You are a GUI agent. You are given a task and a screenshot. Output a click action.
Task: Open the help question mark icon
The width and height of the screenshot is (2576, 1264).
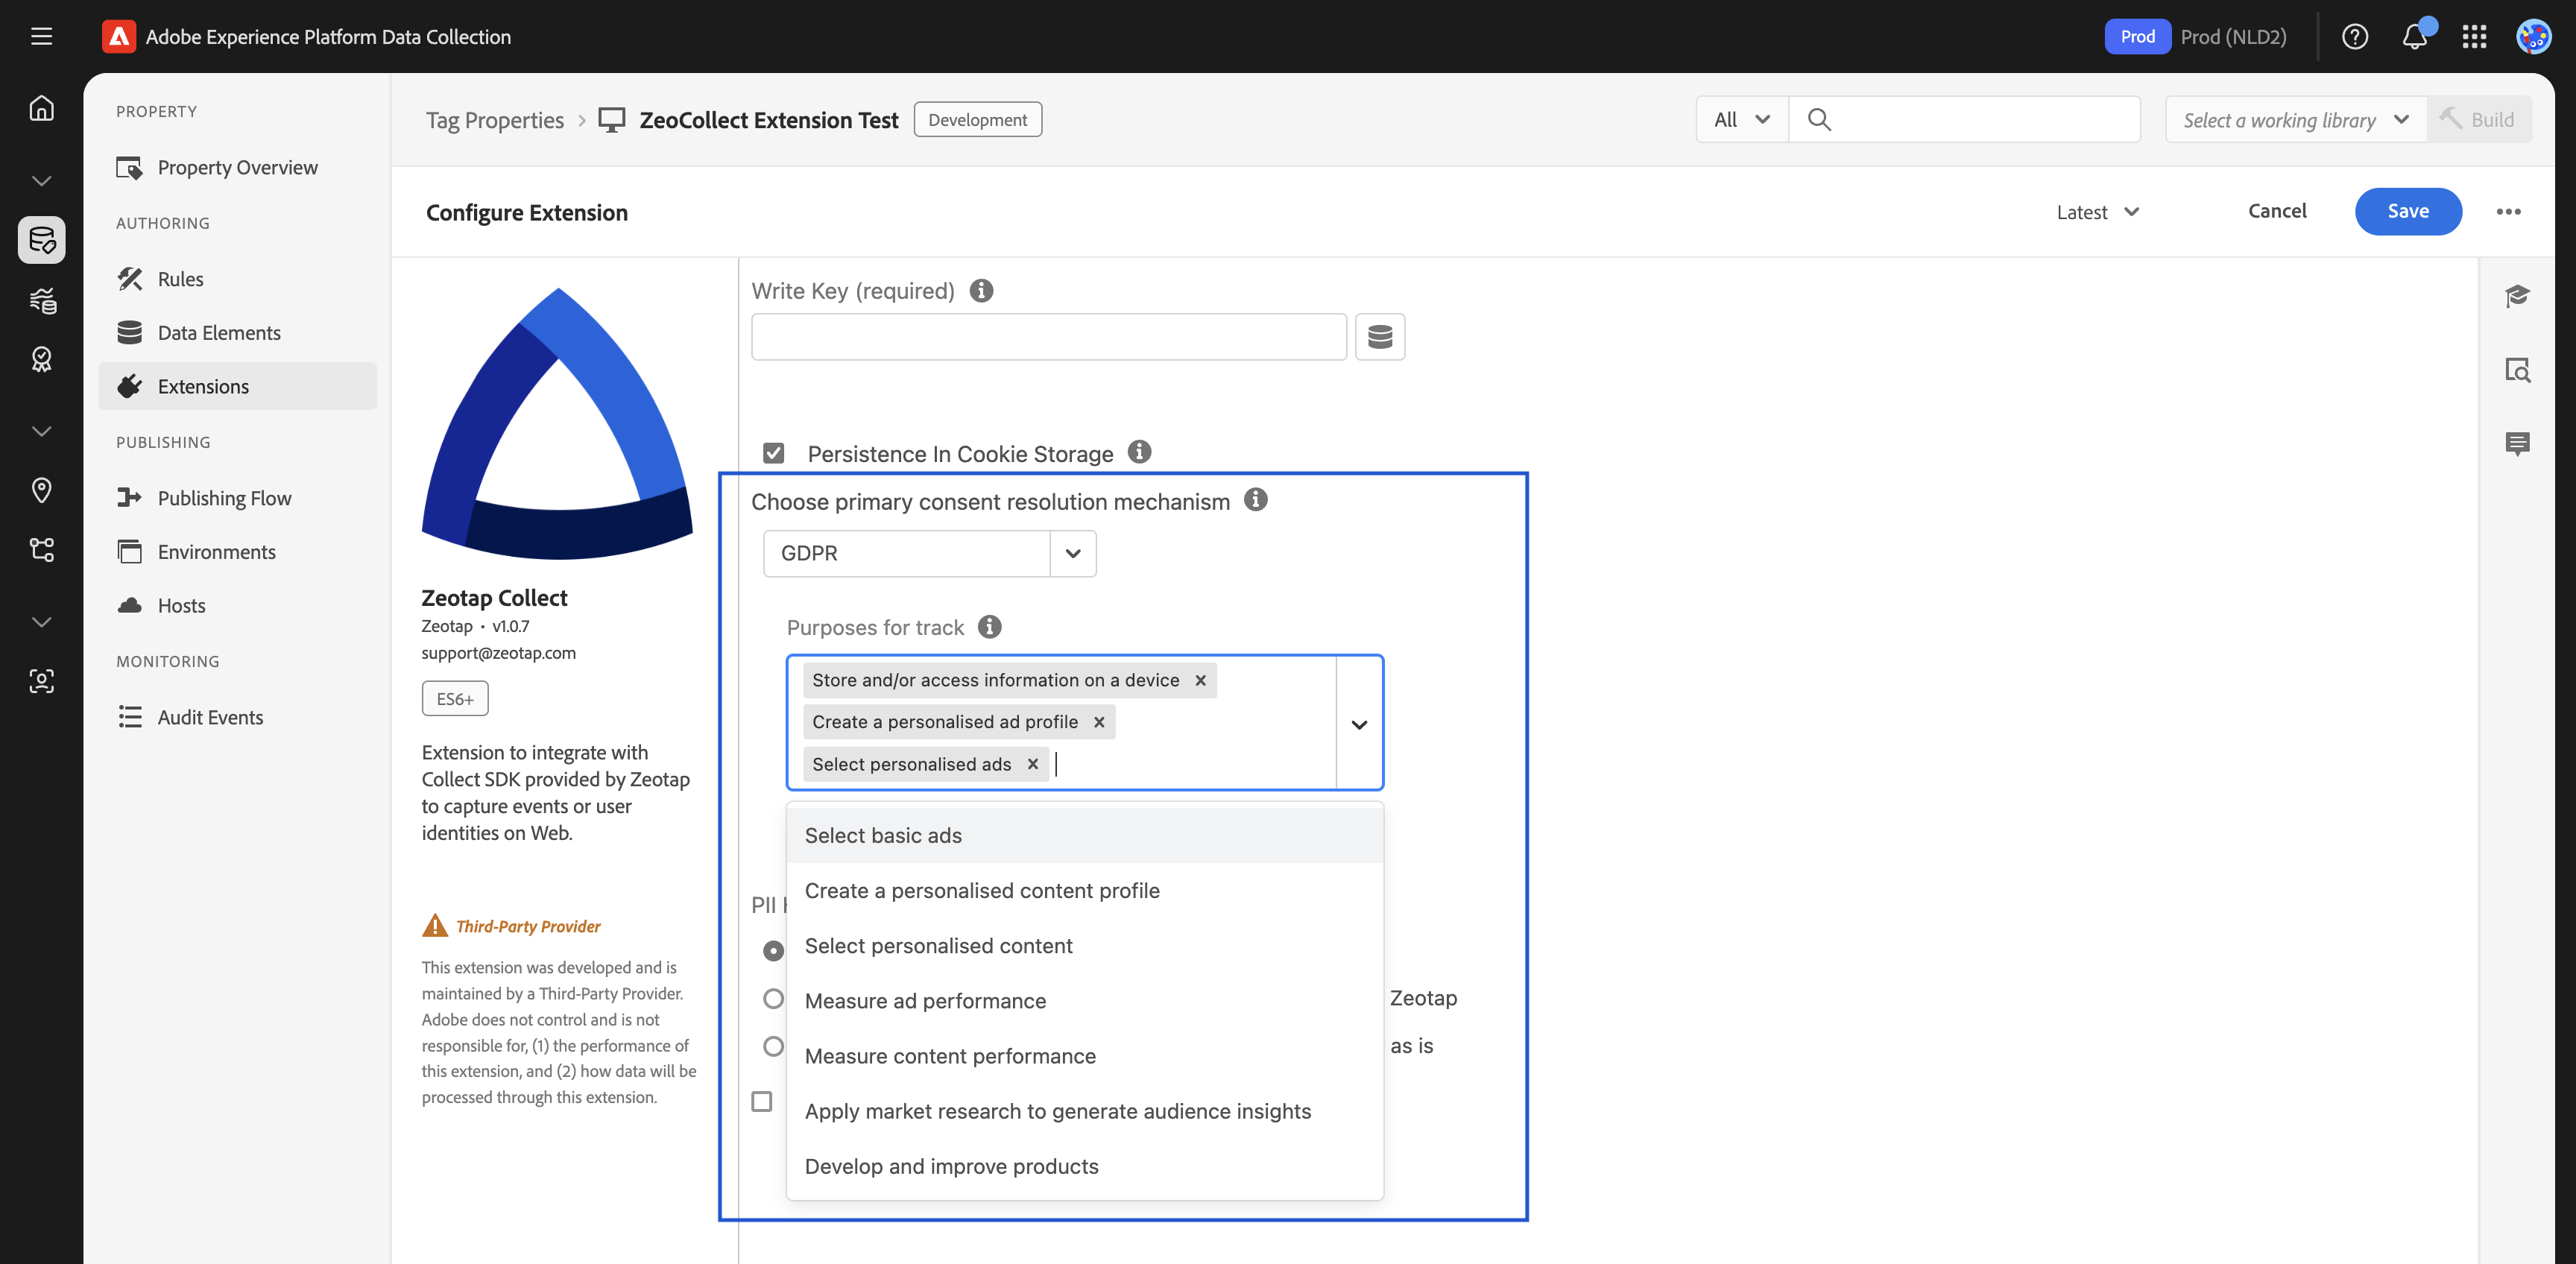pos(2354,37)
